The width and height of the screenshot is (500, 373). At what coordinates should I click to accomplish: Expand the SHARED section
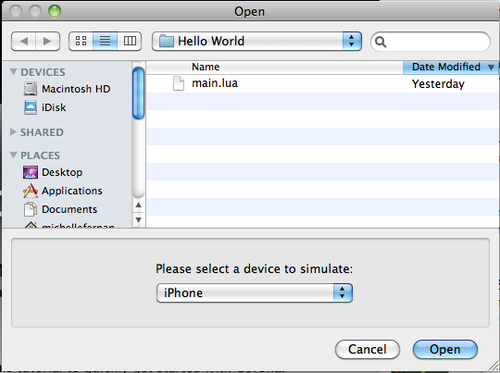click(x=13, y=132)
